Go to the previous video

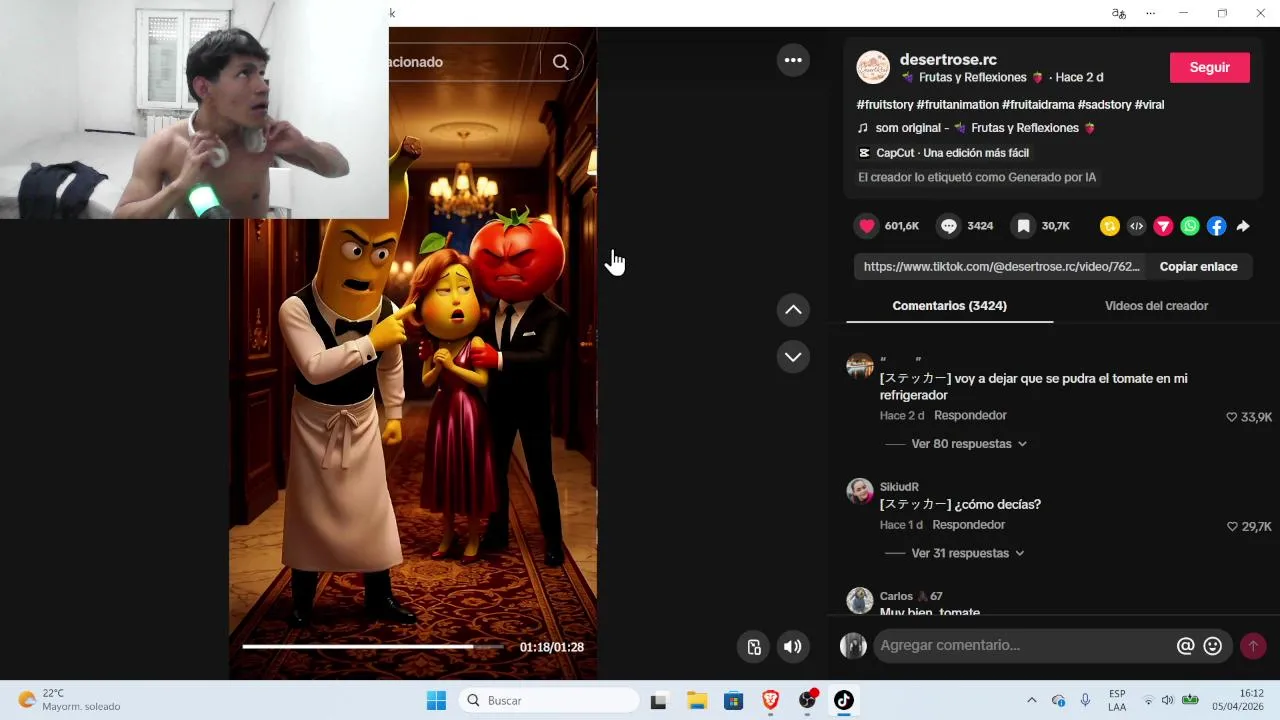(x=793, y=310)
